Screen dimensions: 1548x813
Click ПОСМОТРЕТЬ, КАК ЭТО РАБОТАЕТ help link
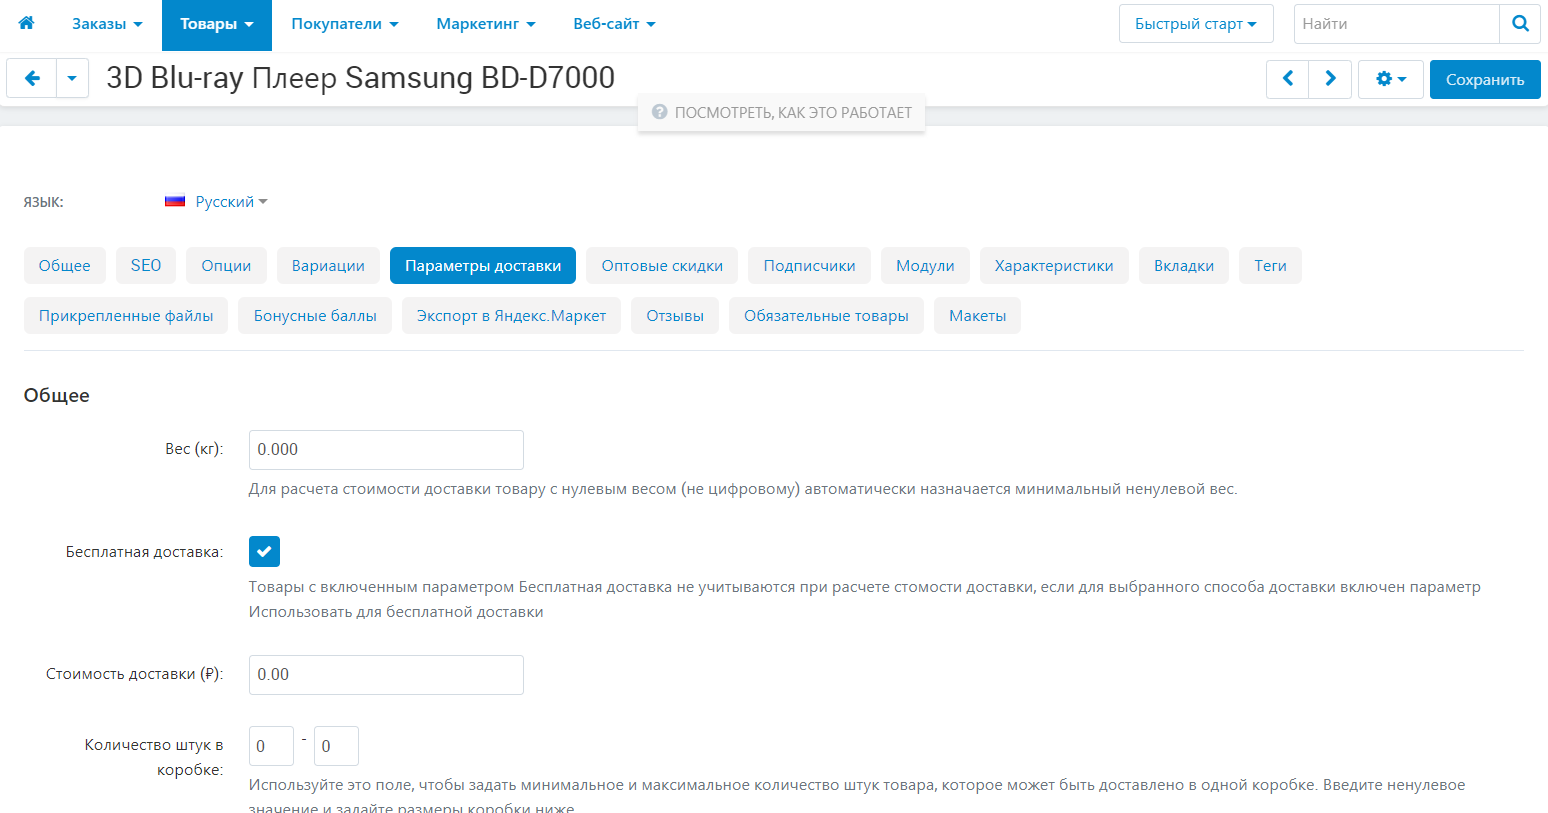click(782, 112)
